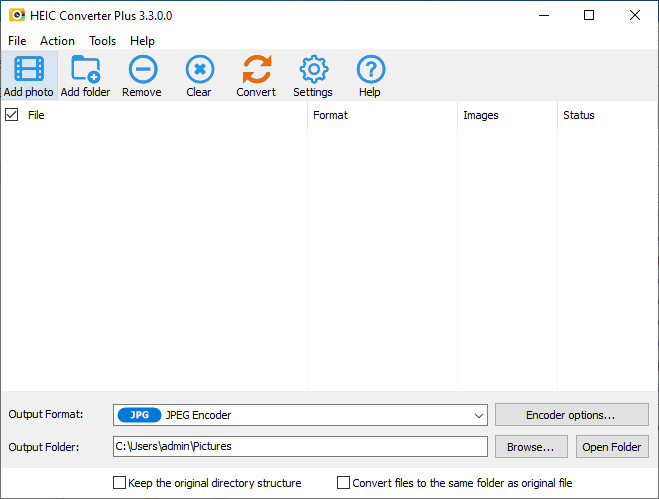Maximize the HEIC Converter window

click(589, 16)
